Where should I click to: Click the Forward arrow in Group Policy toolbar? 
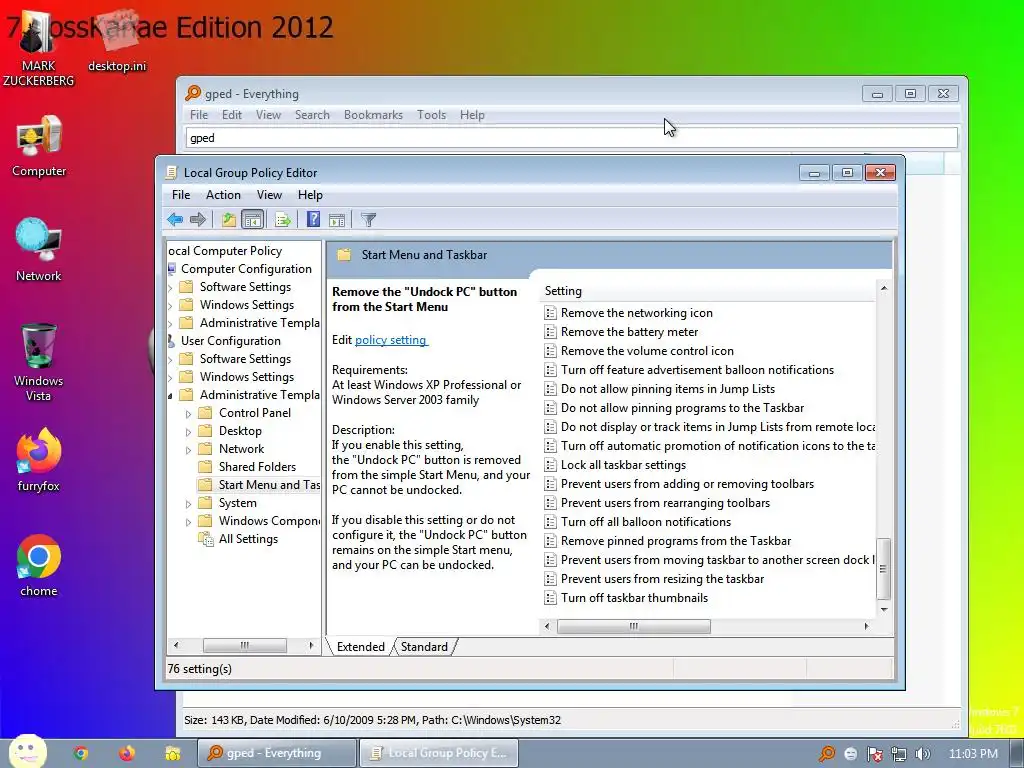pos(197,219)
